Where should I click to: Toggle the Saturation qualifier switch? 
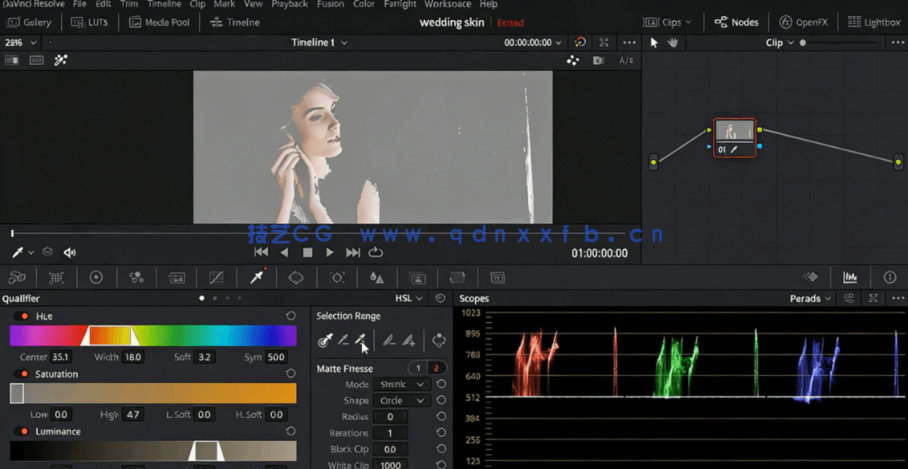[21, 374]
